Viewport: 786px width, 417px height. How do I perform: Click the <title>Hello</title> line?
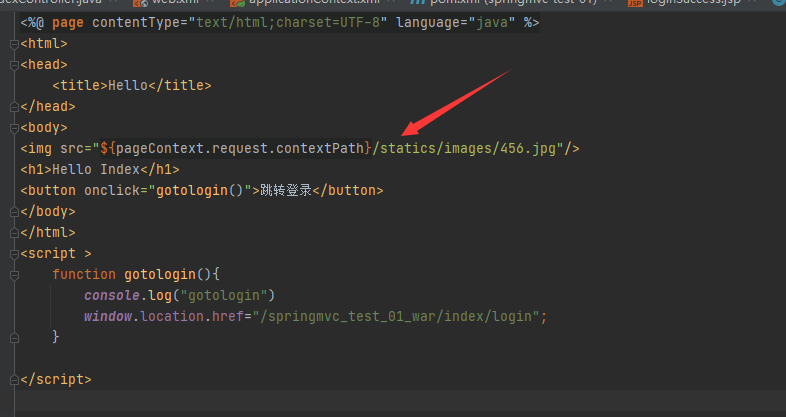click(x=132, y=86)
